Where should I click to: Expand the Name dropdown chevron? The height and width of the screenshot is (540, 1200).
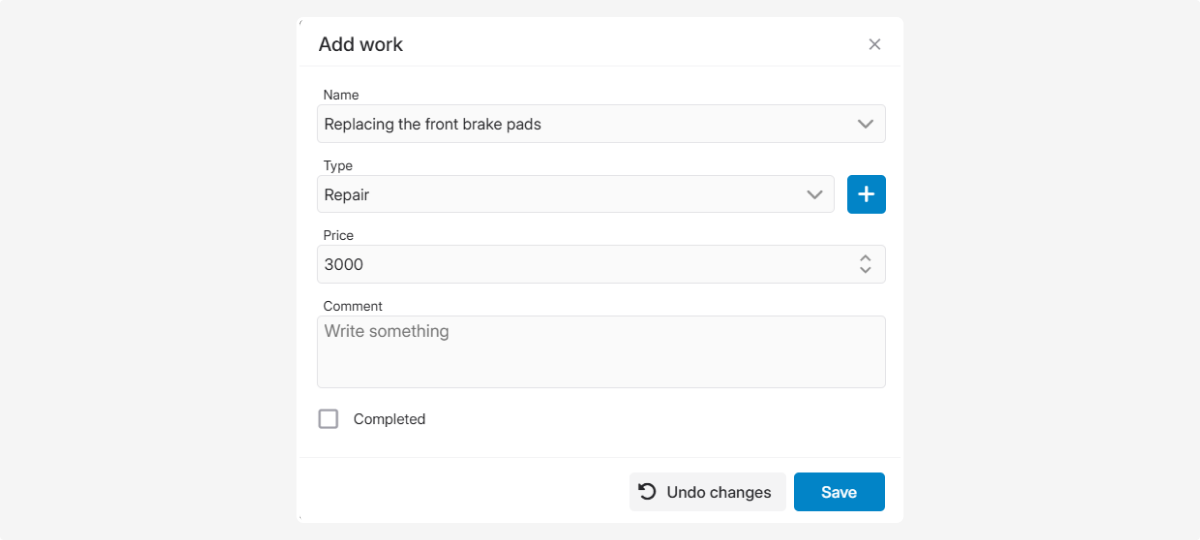click(865, 124)
